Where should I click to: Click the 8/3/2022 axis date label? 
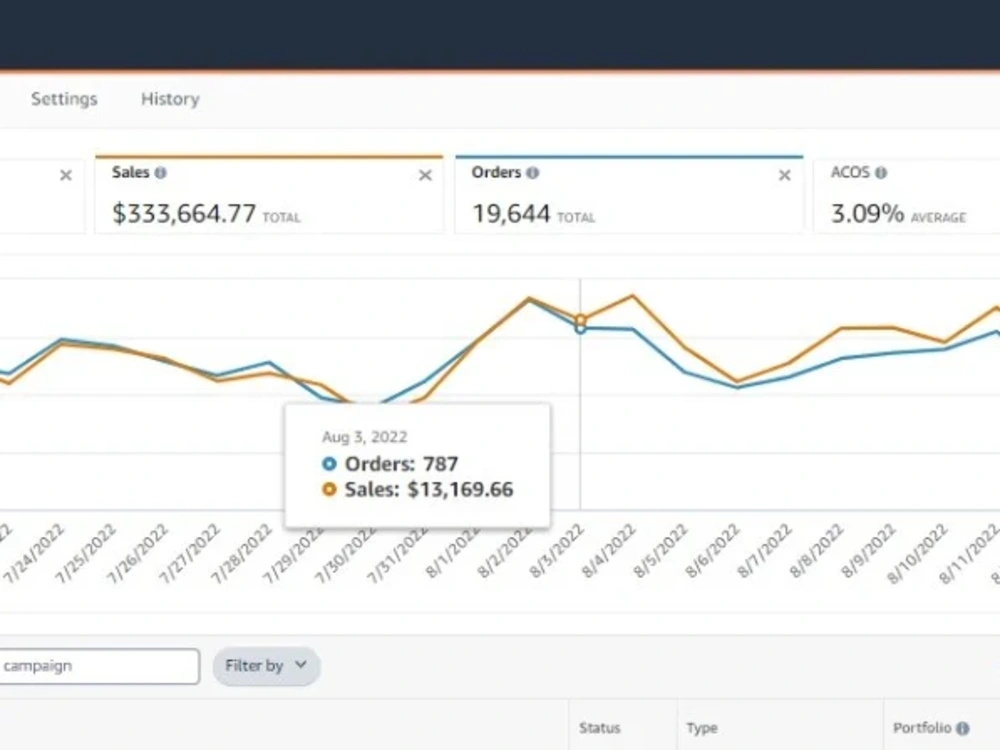[x=557, y=550]
